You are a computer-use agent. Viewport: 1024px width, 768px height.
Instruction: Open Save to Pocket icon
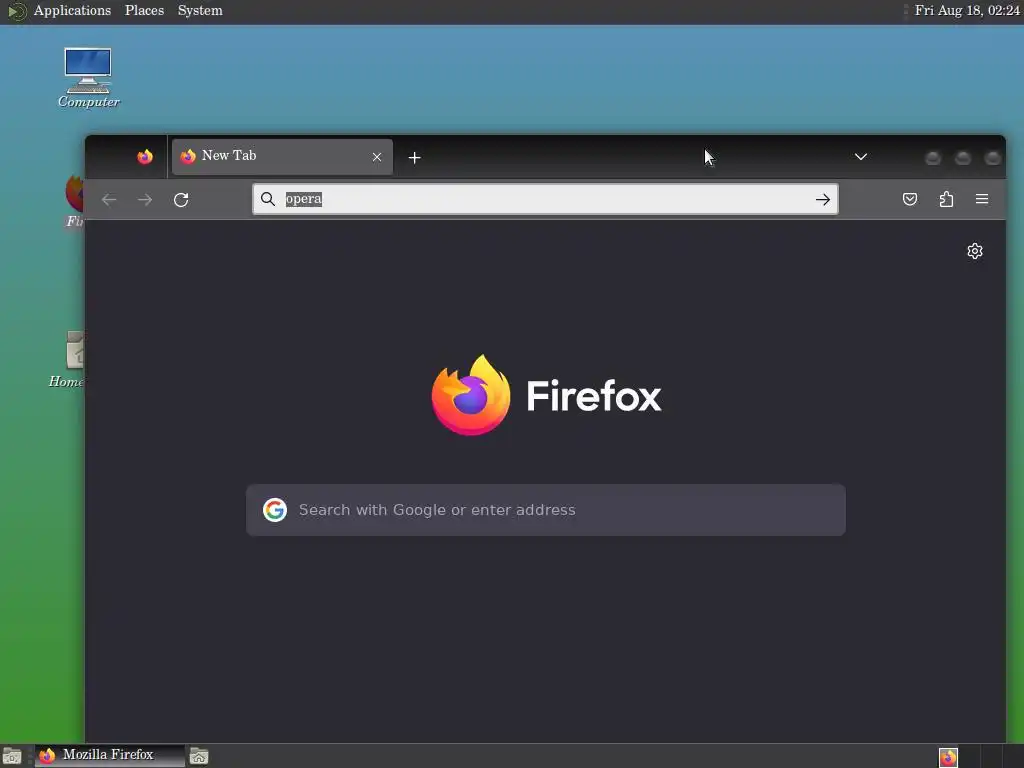tap(910, 199)
